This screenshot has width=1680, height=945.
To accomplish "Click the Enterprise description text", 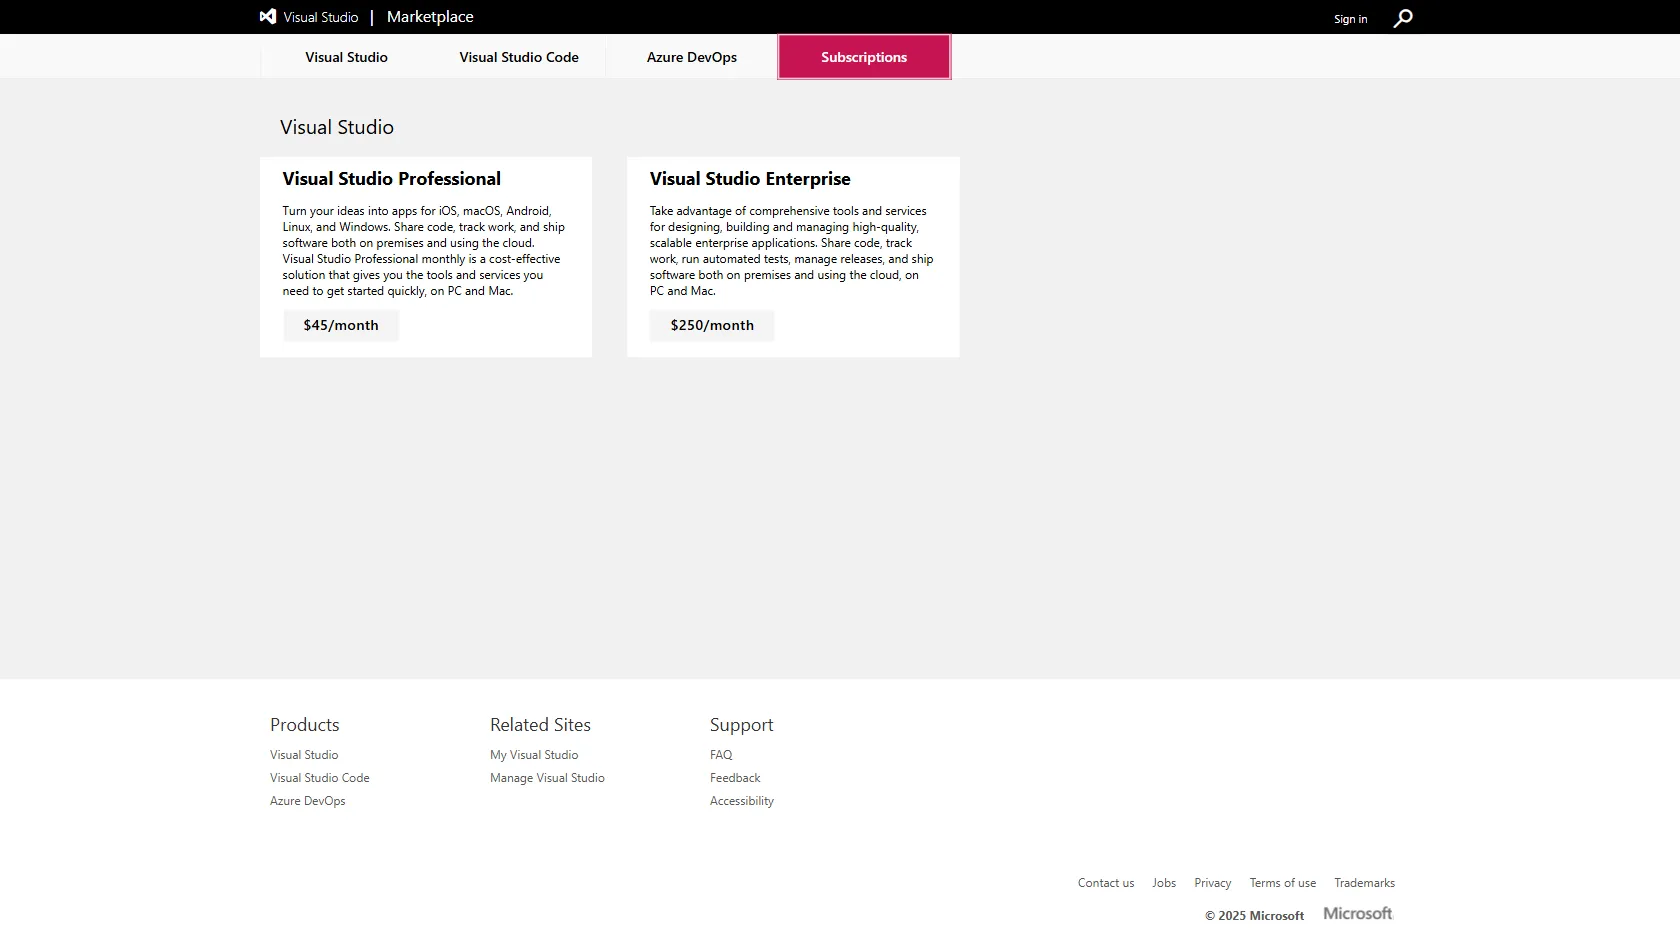I will tap(791, 251).
